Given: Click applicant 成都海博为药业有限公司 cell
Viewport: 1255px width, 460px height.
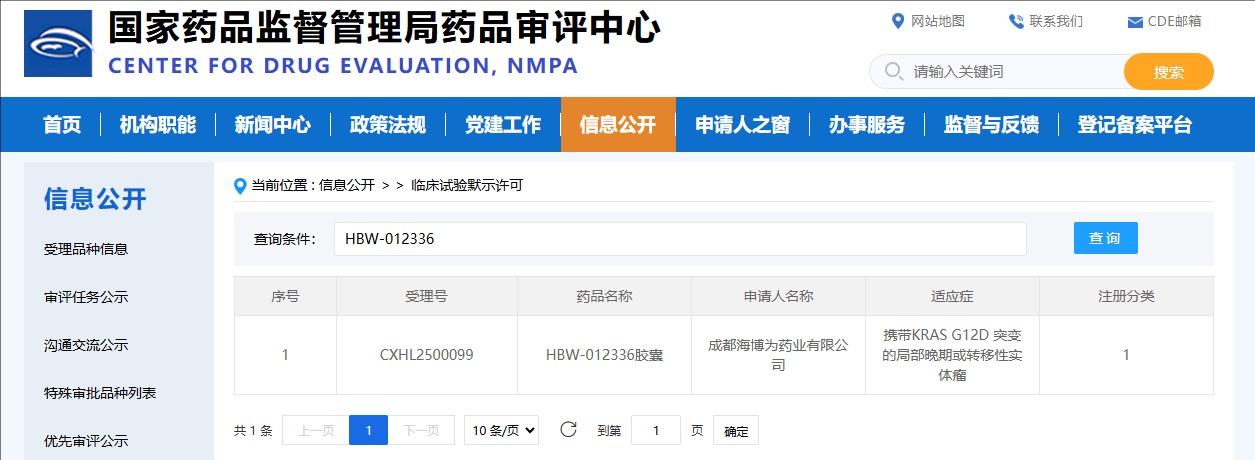Looking at the screenshot, I should tap(778, 355).
